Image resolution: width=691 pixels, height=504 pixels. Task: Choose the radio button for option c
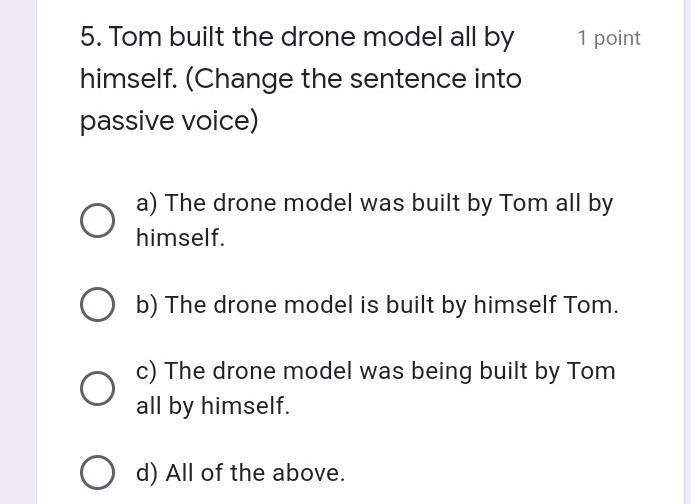pyautogui.click(x=97, y=388)
